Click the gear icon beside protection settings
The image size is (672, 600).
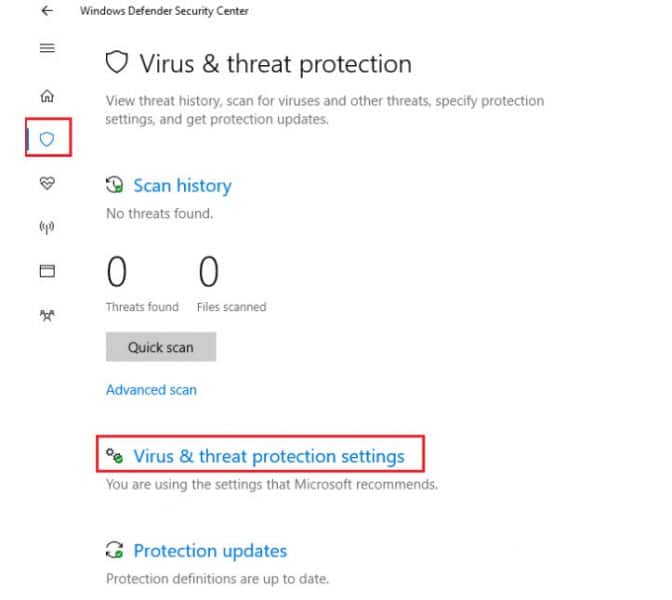(115, 456)
